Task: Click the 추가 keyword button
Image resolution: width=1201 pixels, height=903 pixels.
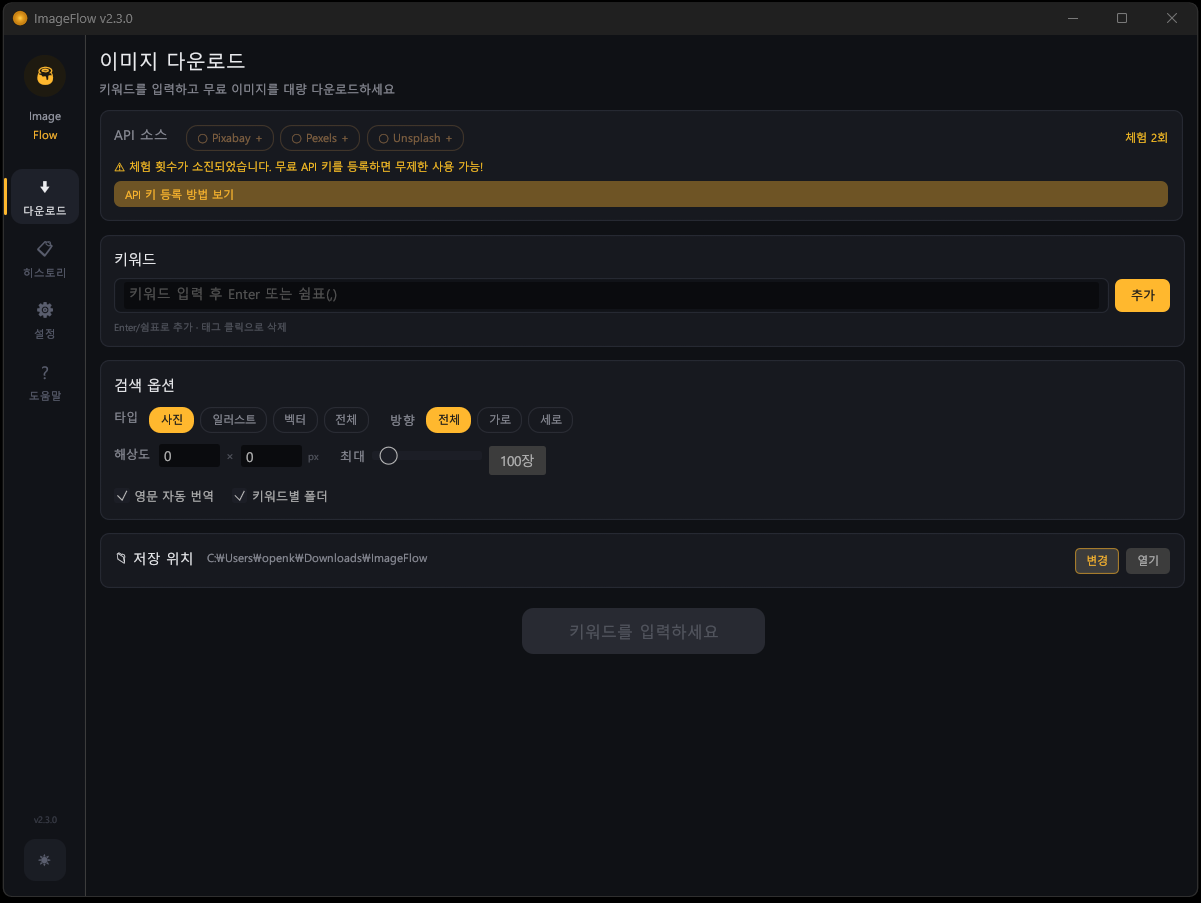Action: (1142, 296)
